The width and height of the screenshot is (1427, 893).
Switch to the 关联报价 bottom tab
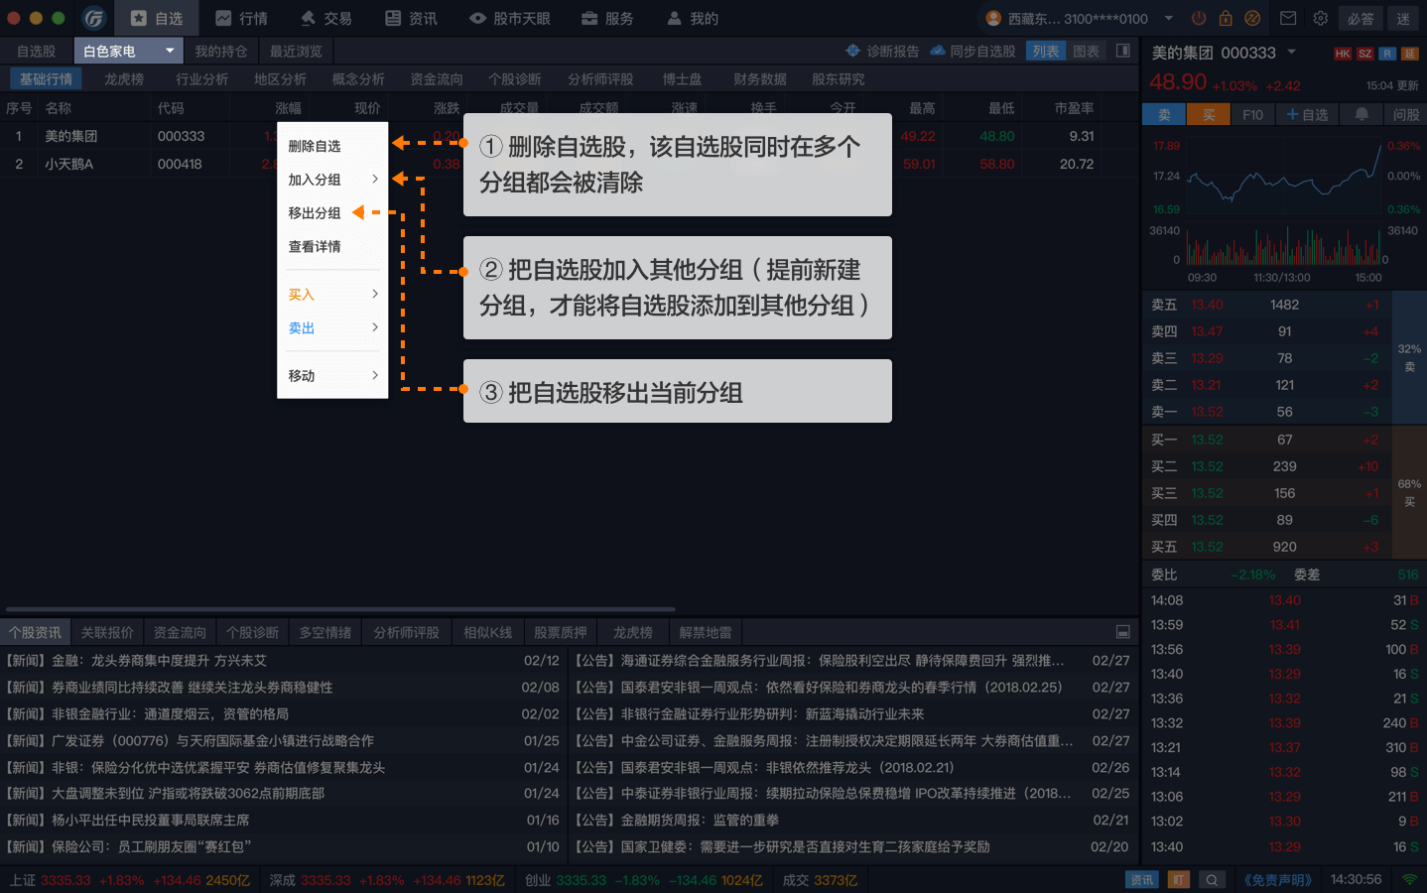(x=107, y=632)
